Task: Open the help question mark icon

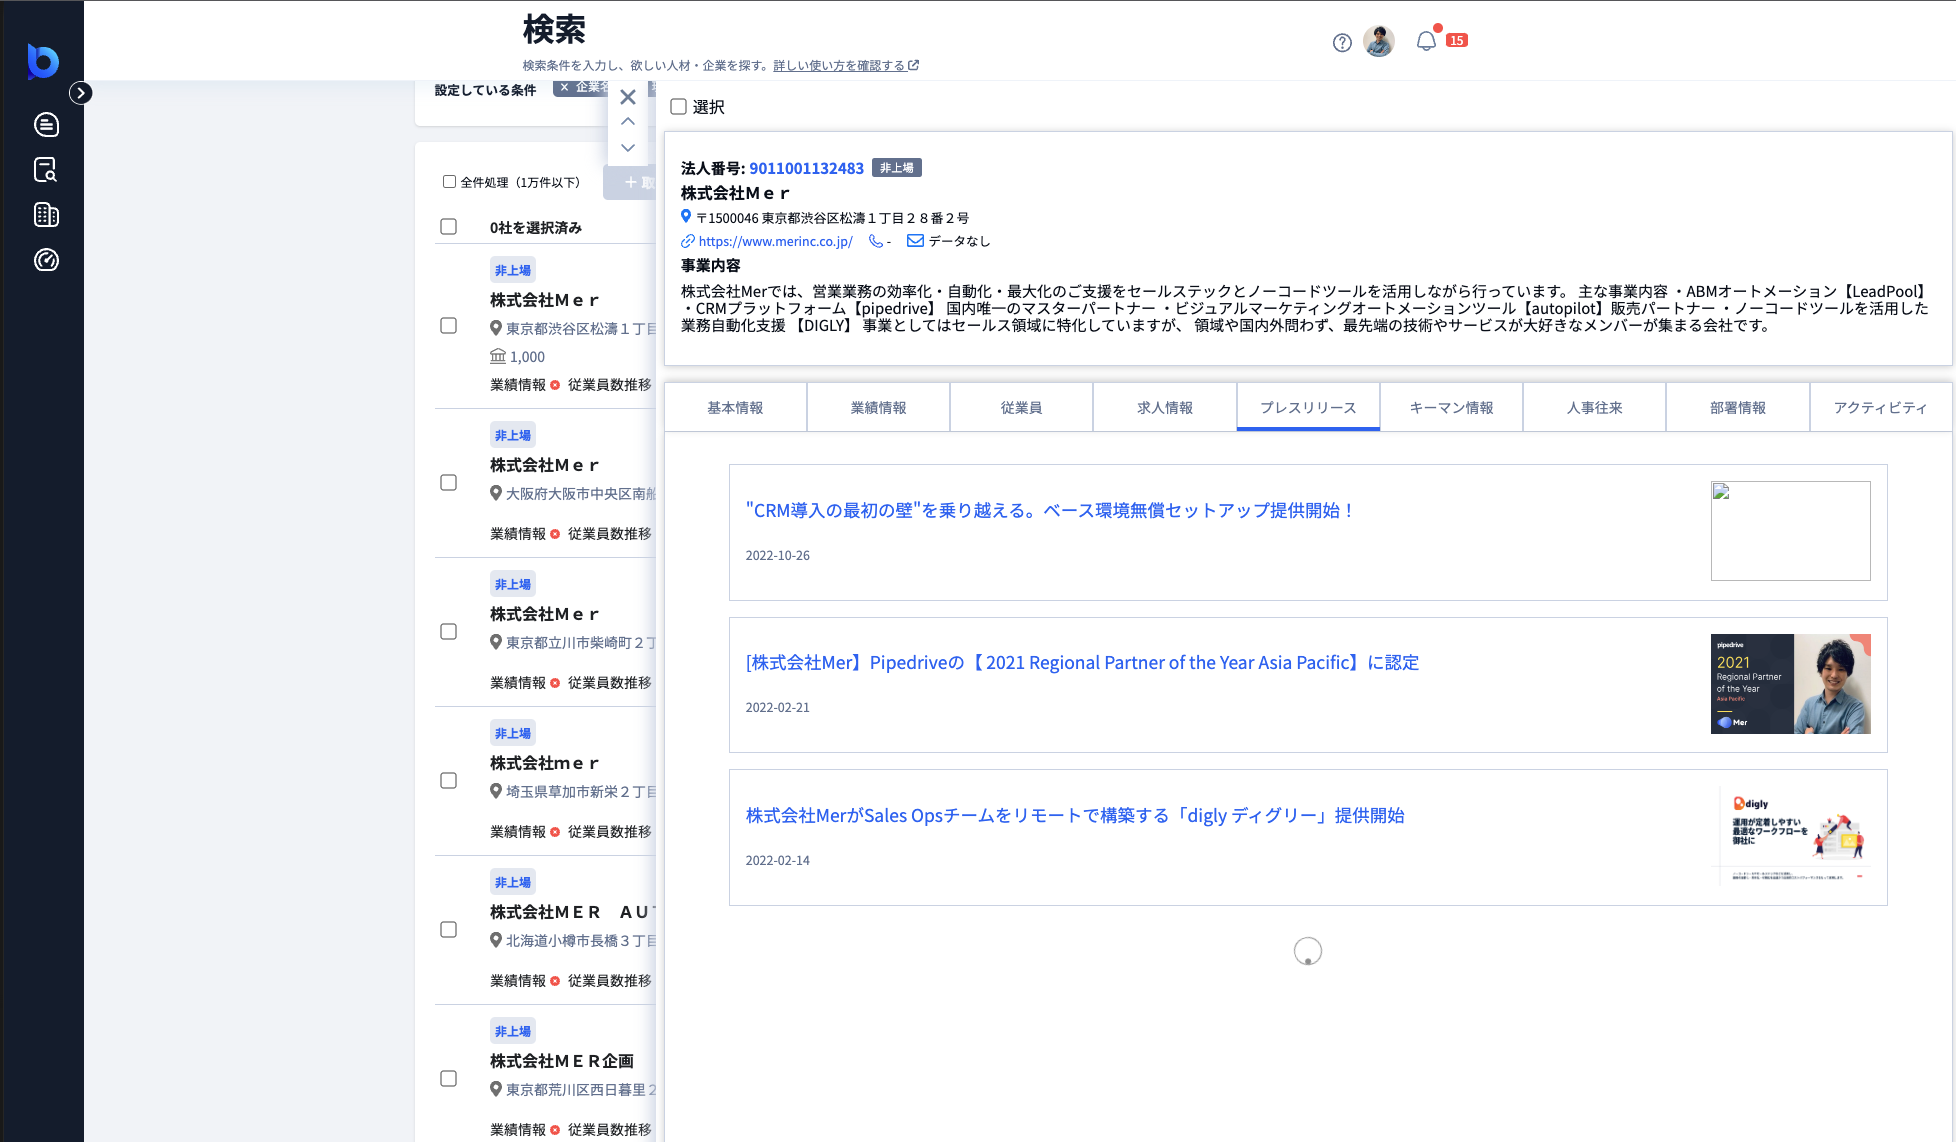Action: (1341, 42)
